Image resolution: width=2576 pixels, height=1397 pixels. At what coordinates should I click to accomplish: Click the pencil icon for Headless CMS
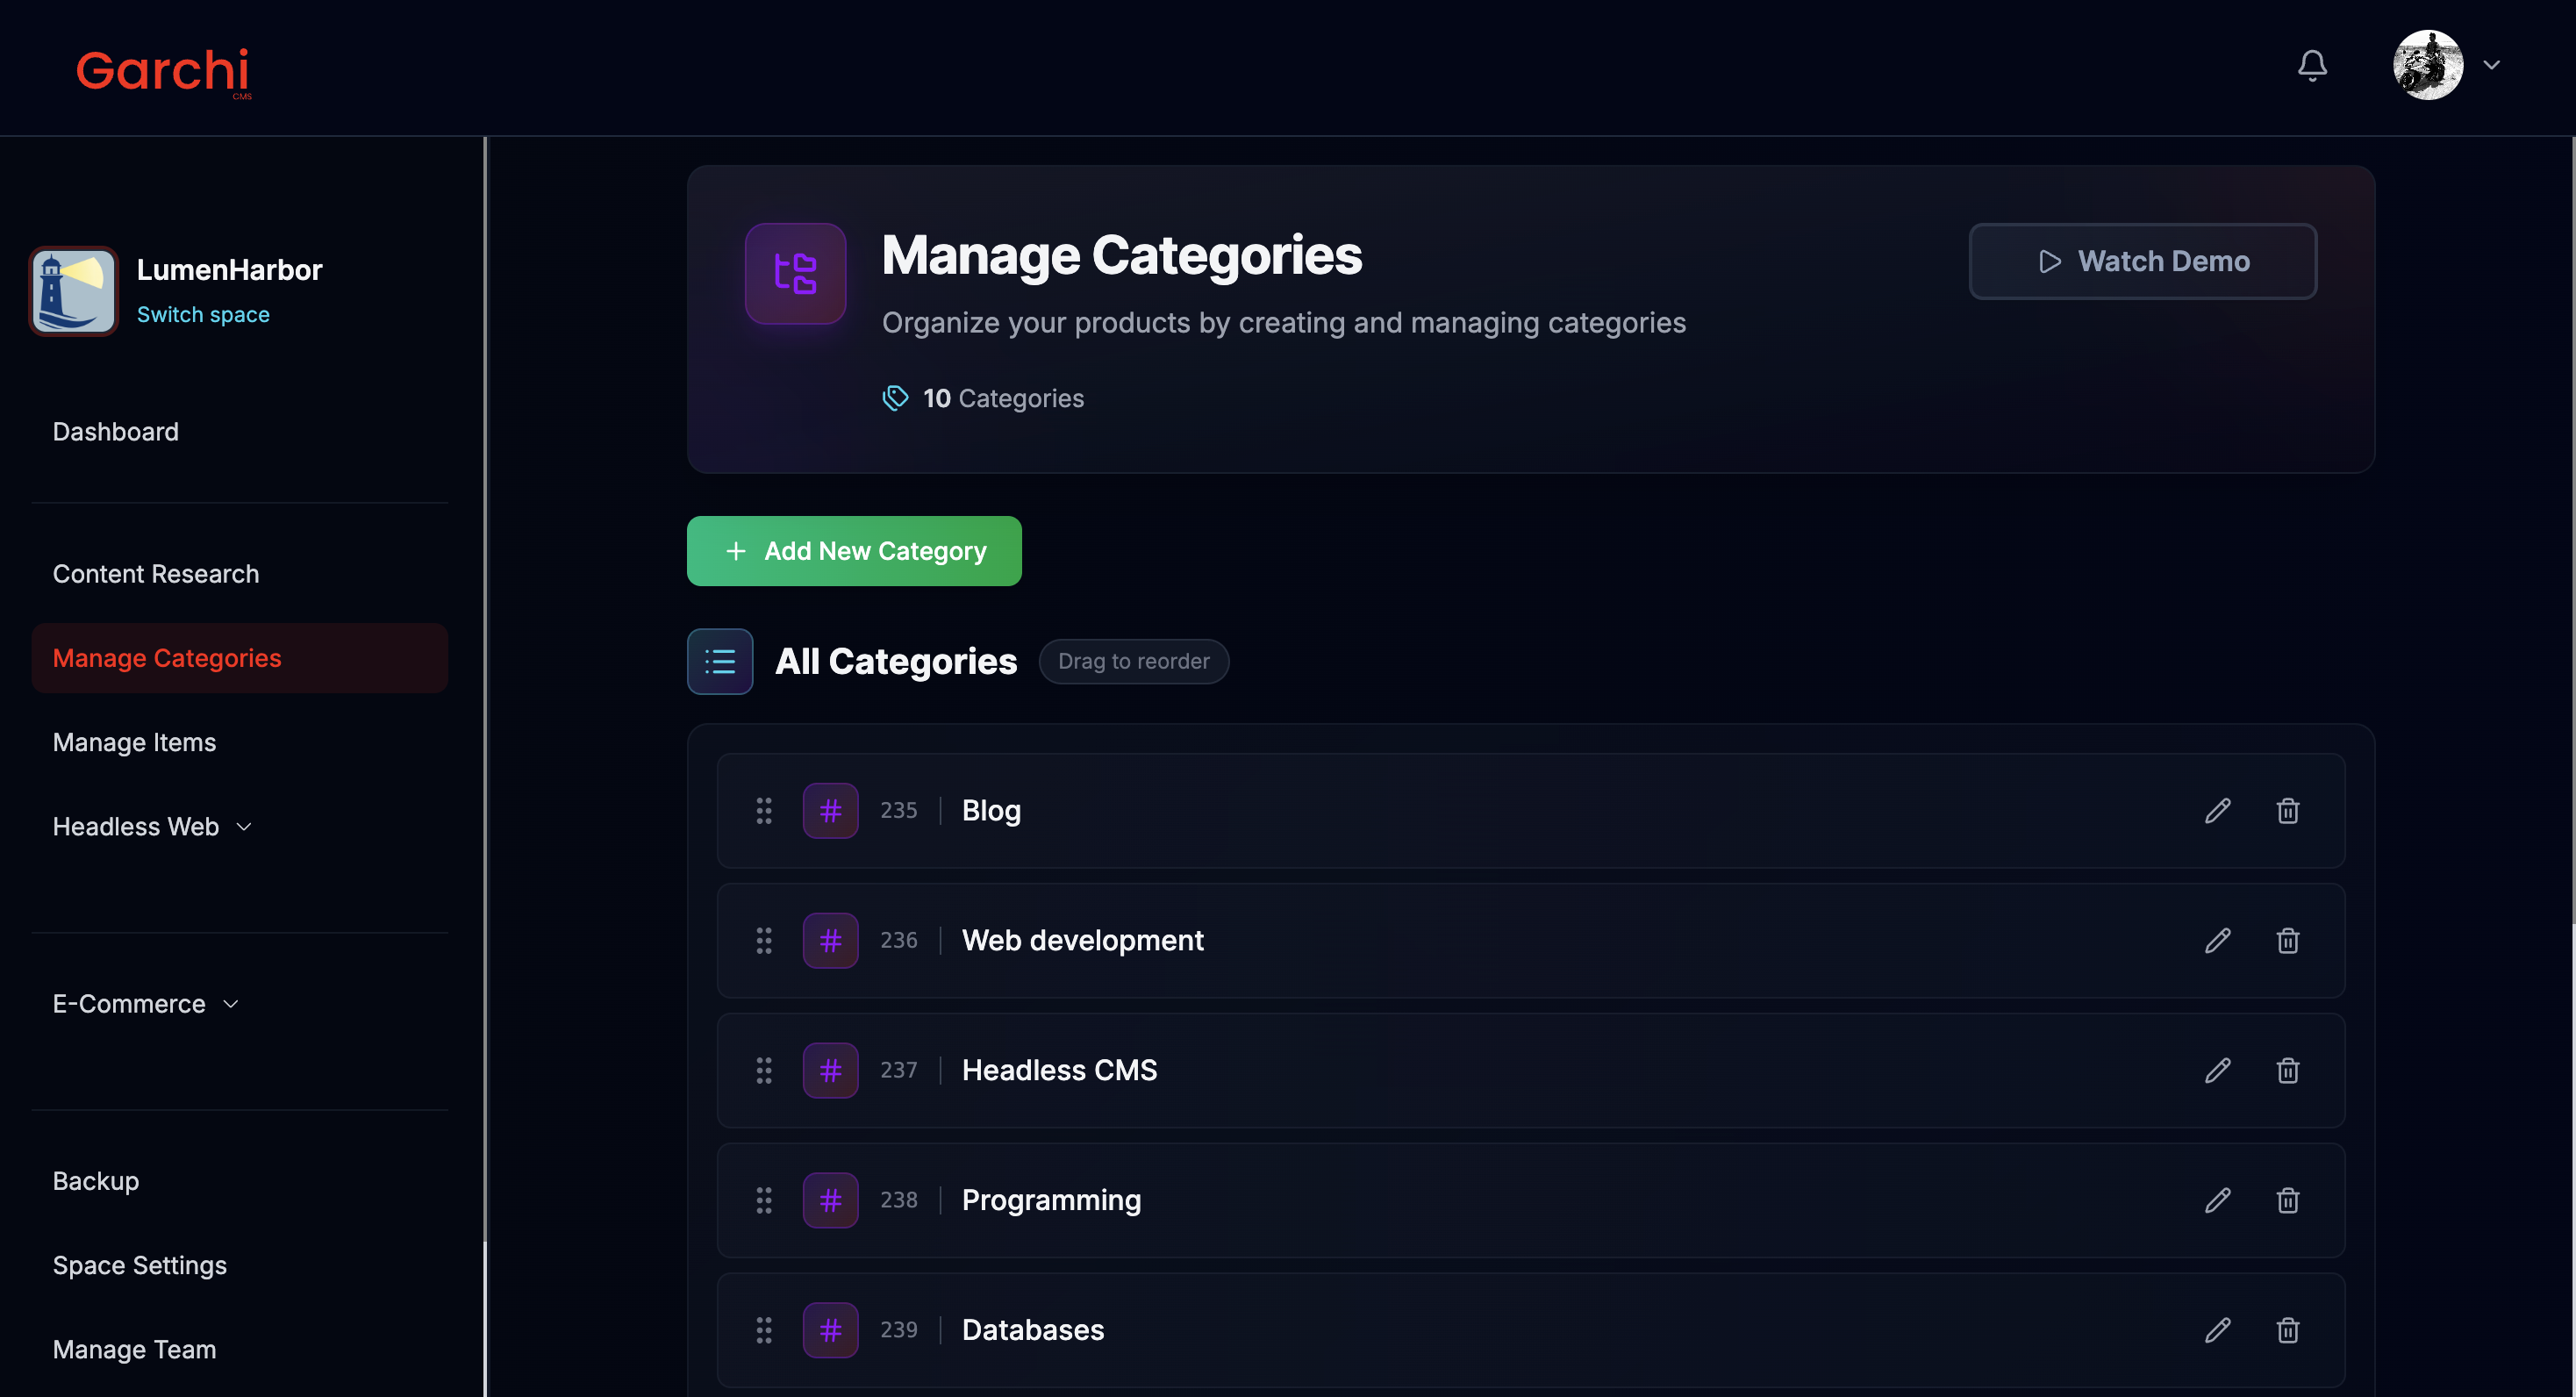pyautogui.click(x=2217, y=1070)
